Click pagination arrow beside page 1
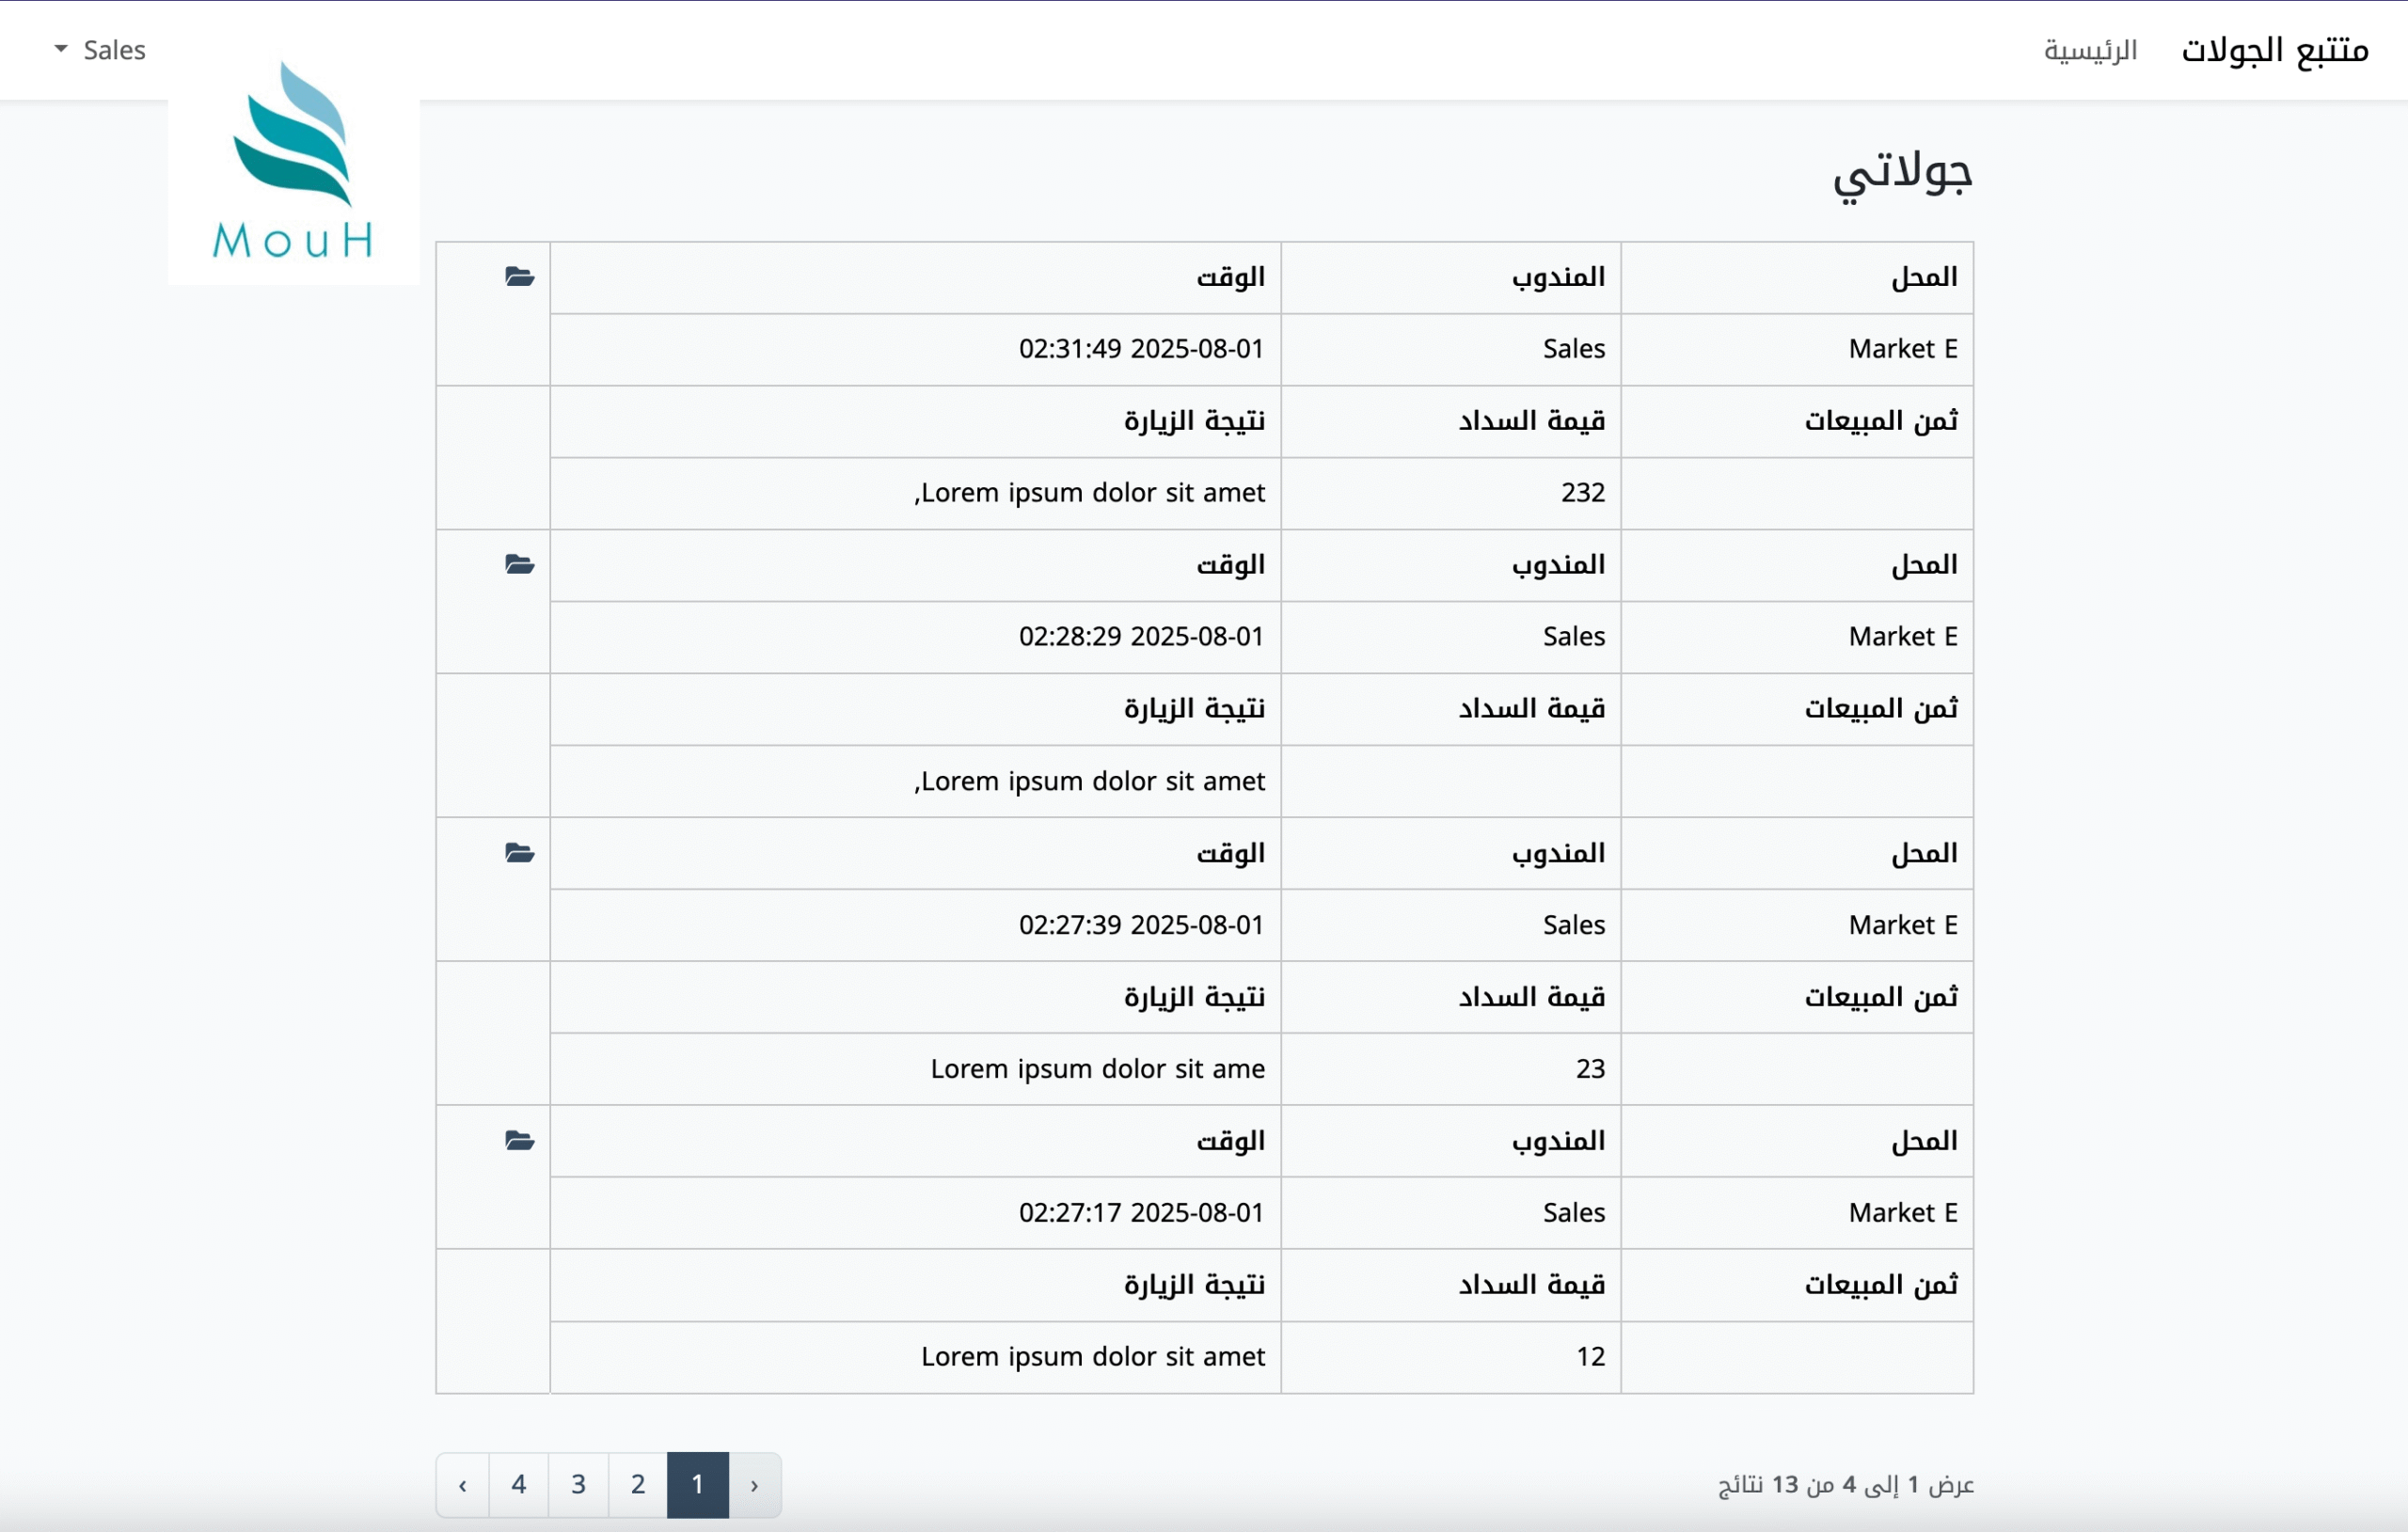This screenshot has height=1532, width=2408. 754,1484
